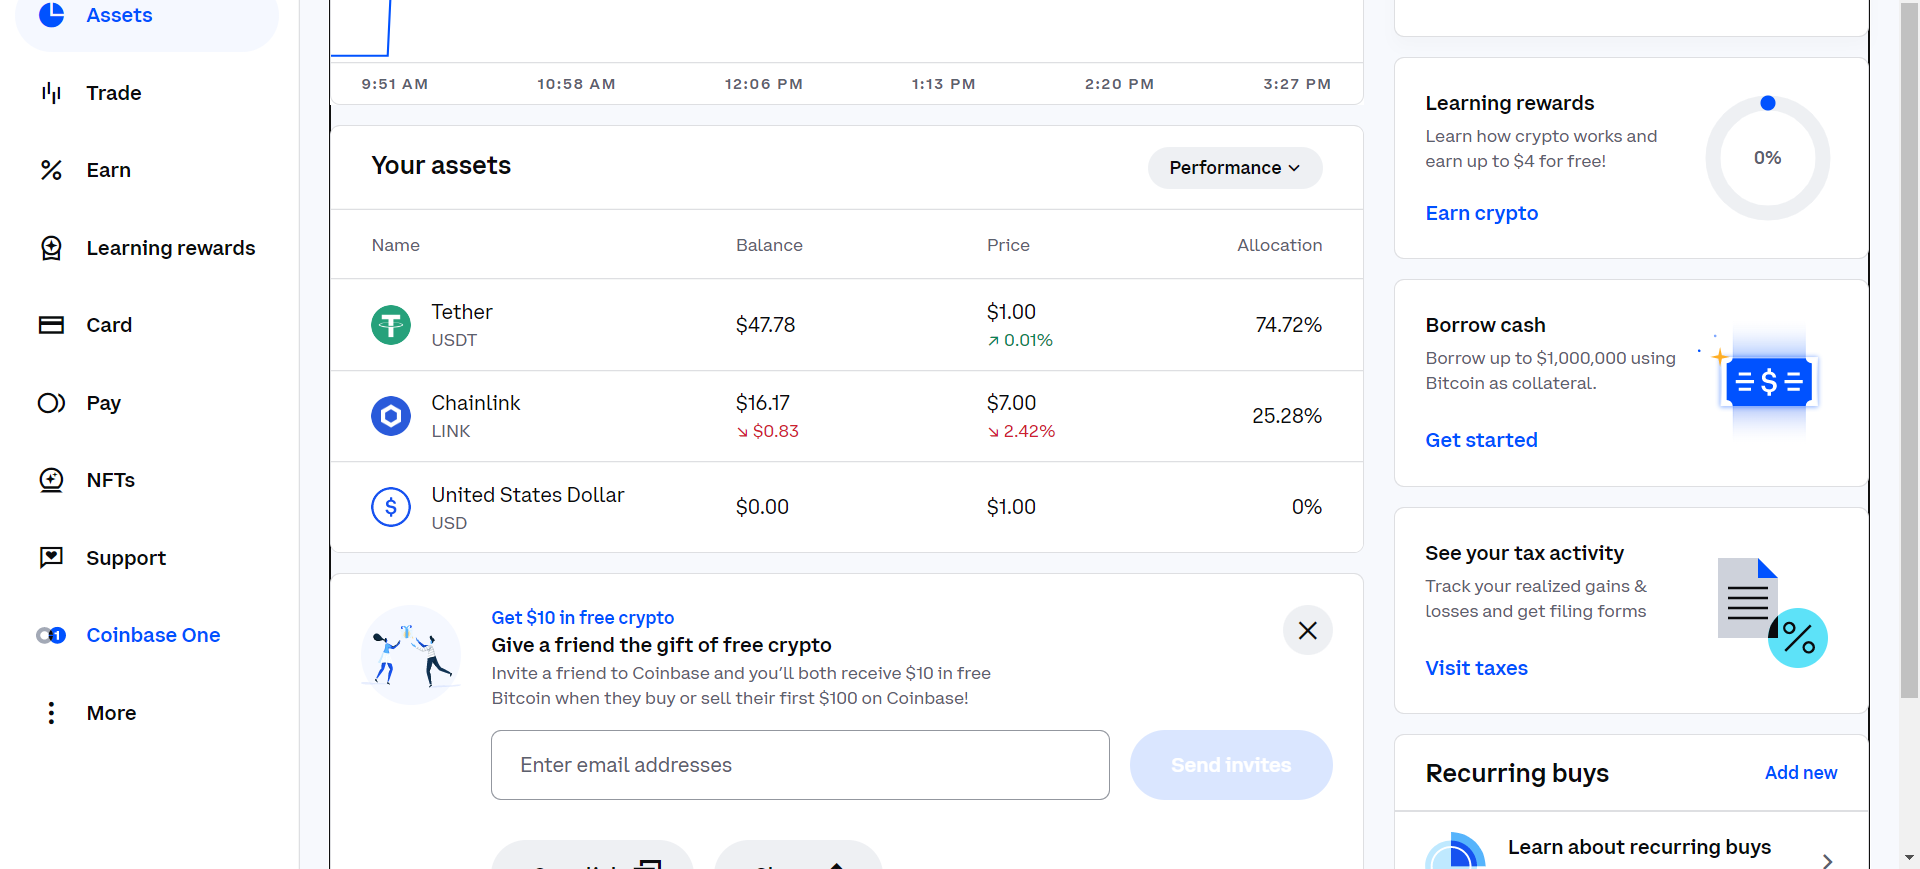Click Get started under Borrow cash
This screenshot has height=869, width=1920.
[x=1481, y=440]
